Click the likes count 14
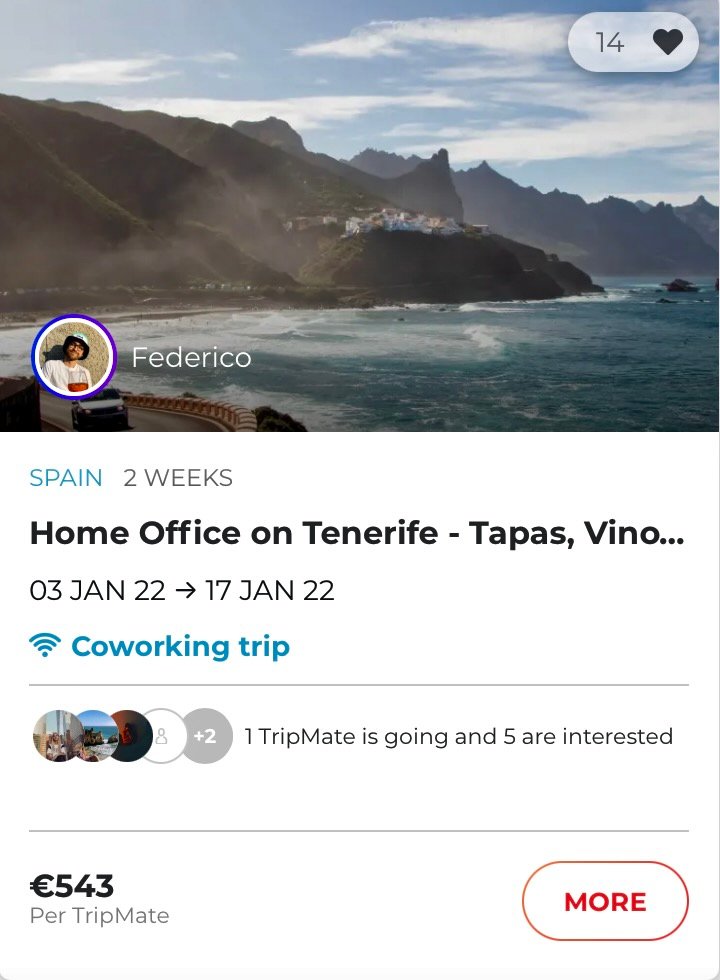Image resolution: width=720 pixels, height=980 pixels. [609, 42]
